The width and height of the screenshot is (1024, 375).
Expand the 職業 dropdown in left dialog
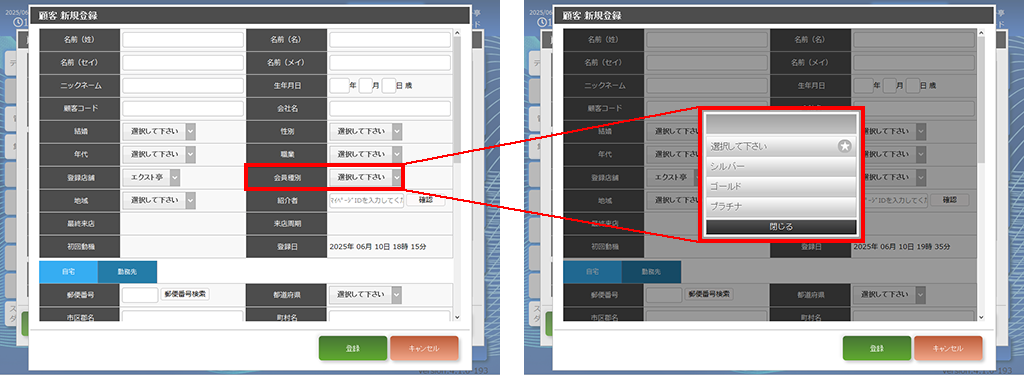[x=366, y=154]
